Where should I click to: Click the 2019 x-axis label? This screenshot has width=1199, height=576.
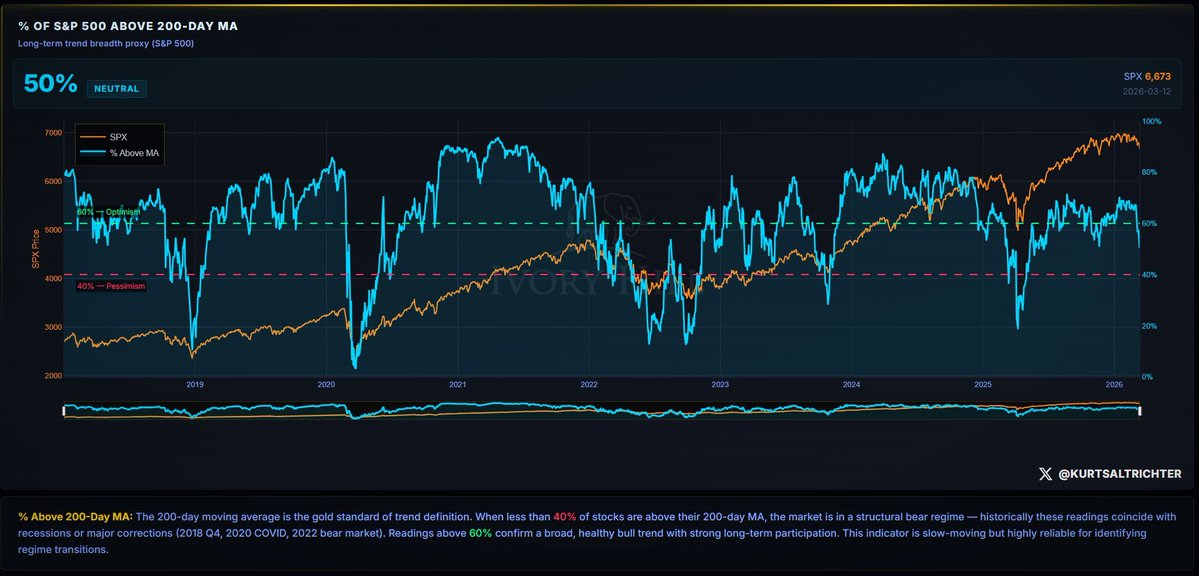[x=195, y=385]
